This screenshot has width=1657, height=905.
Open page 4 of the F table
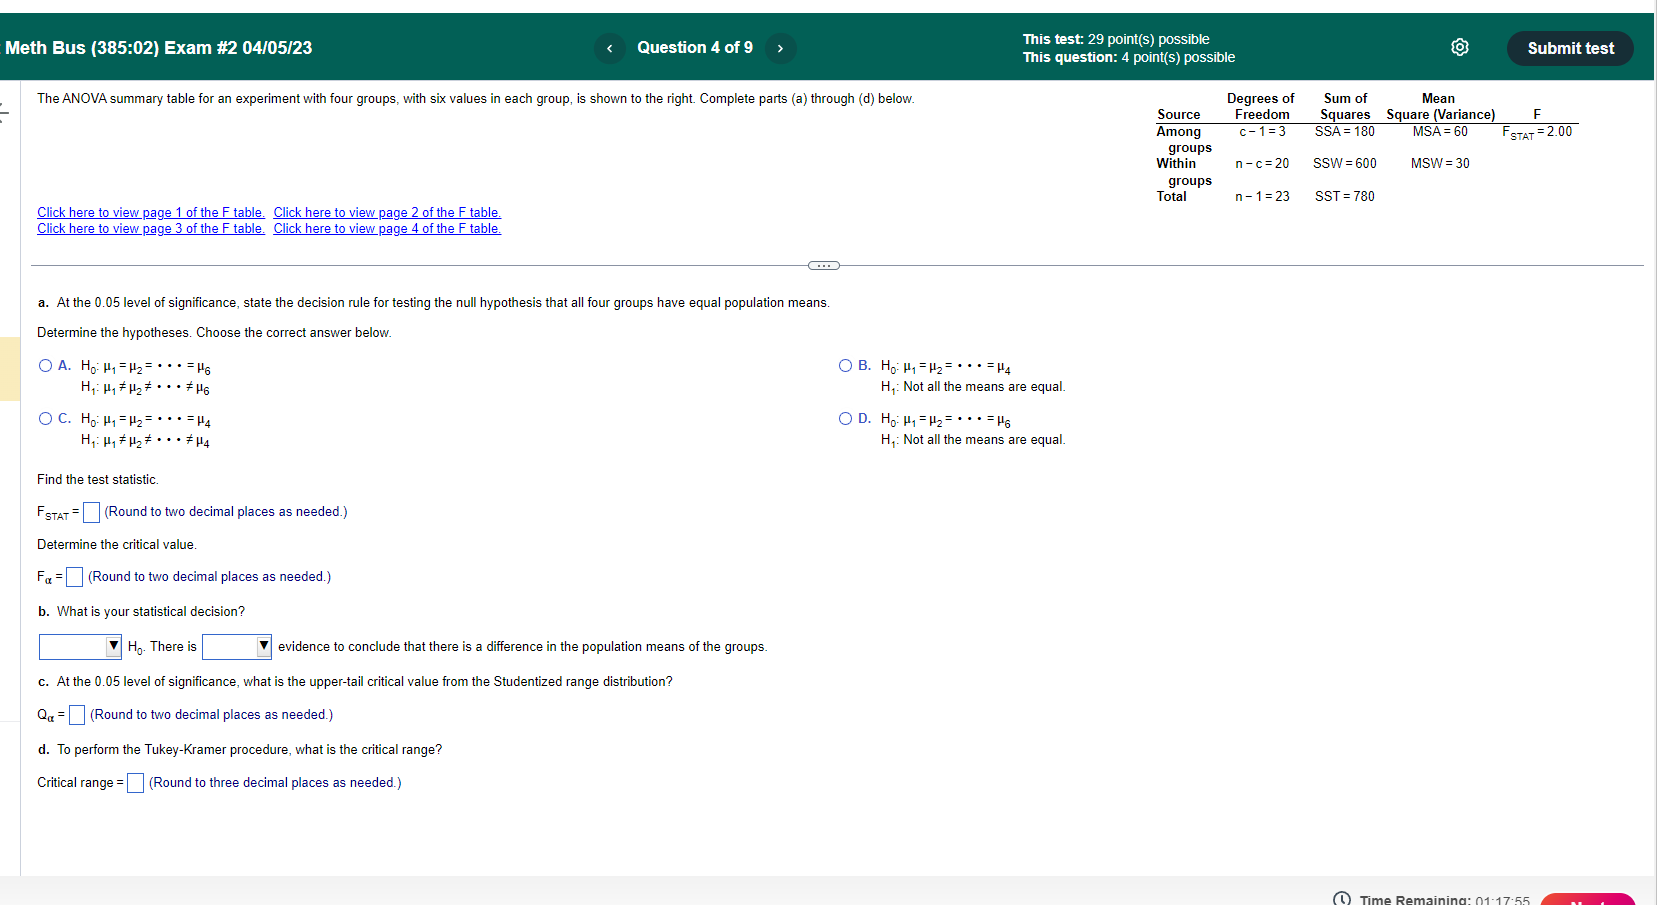pyautogui.click(x=387, y=229)
